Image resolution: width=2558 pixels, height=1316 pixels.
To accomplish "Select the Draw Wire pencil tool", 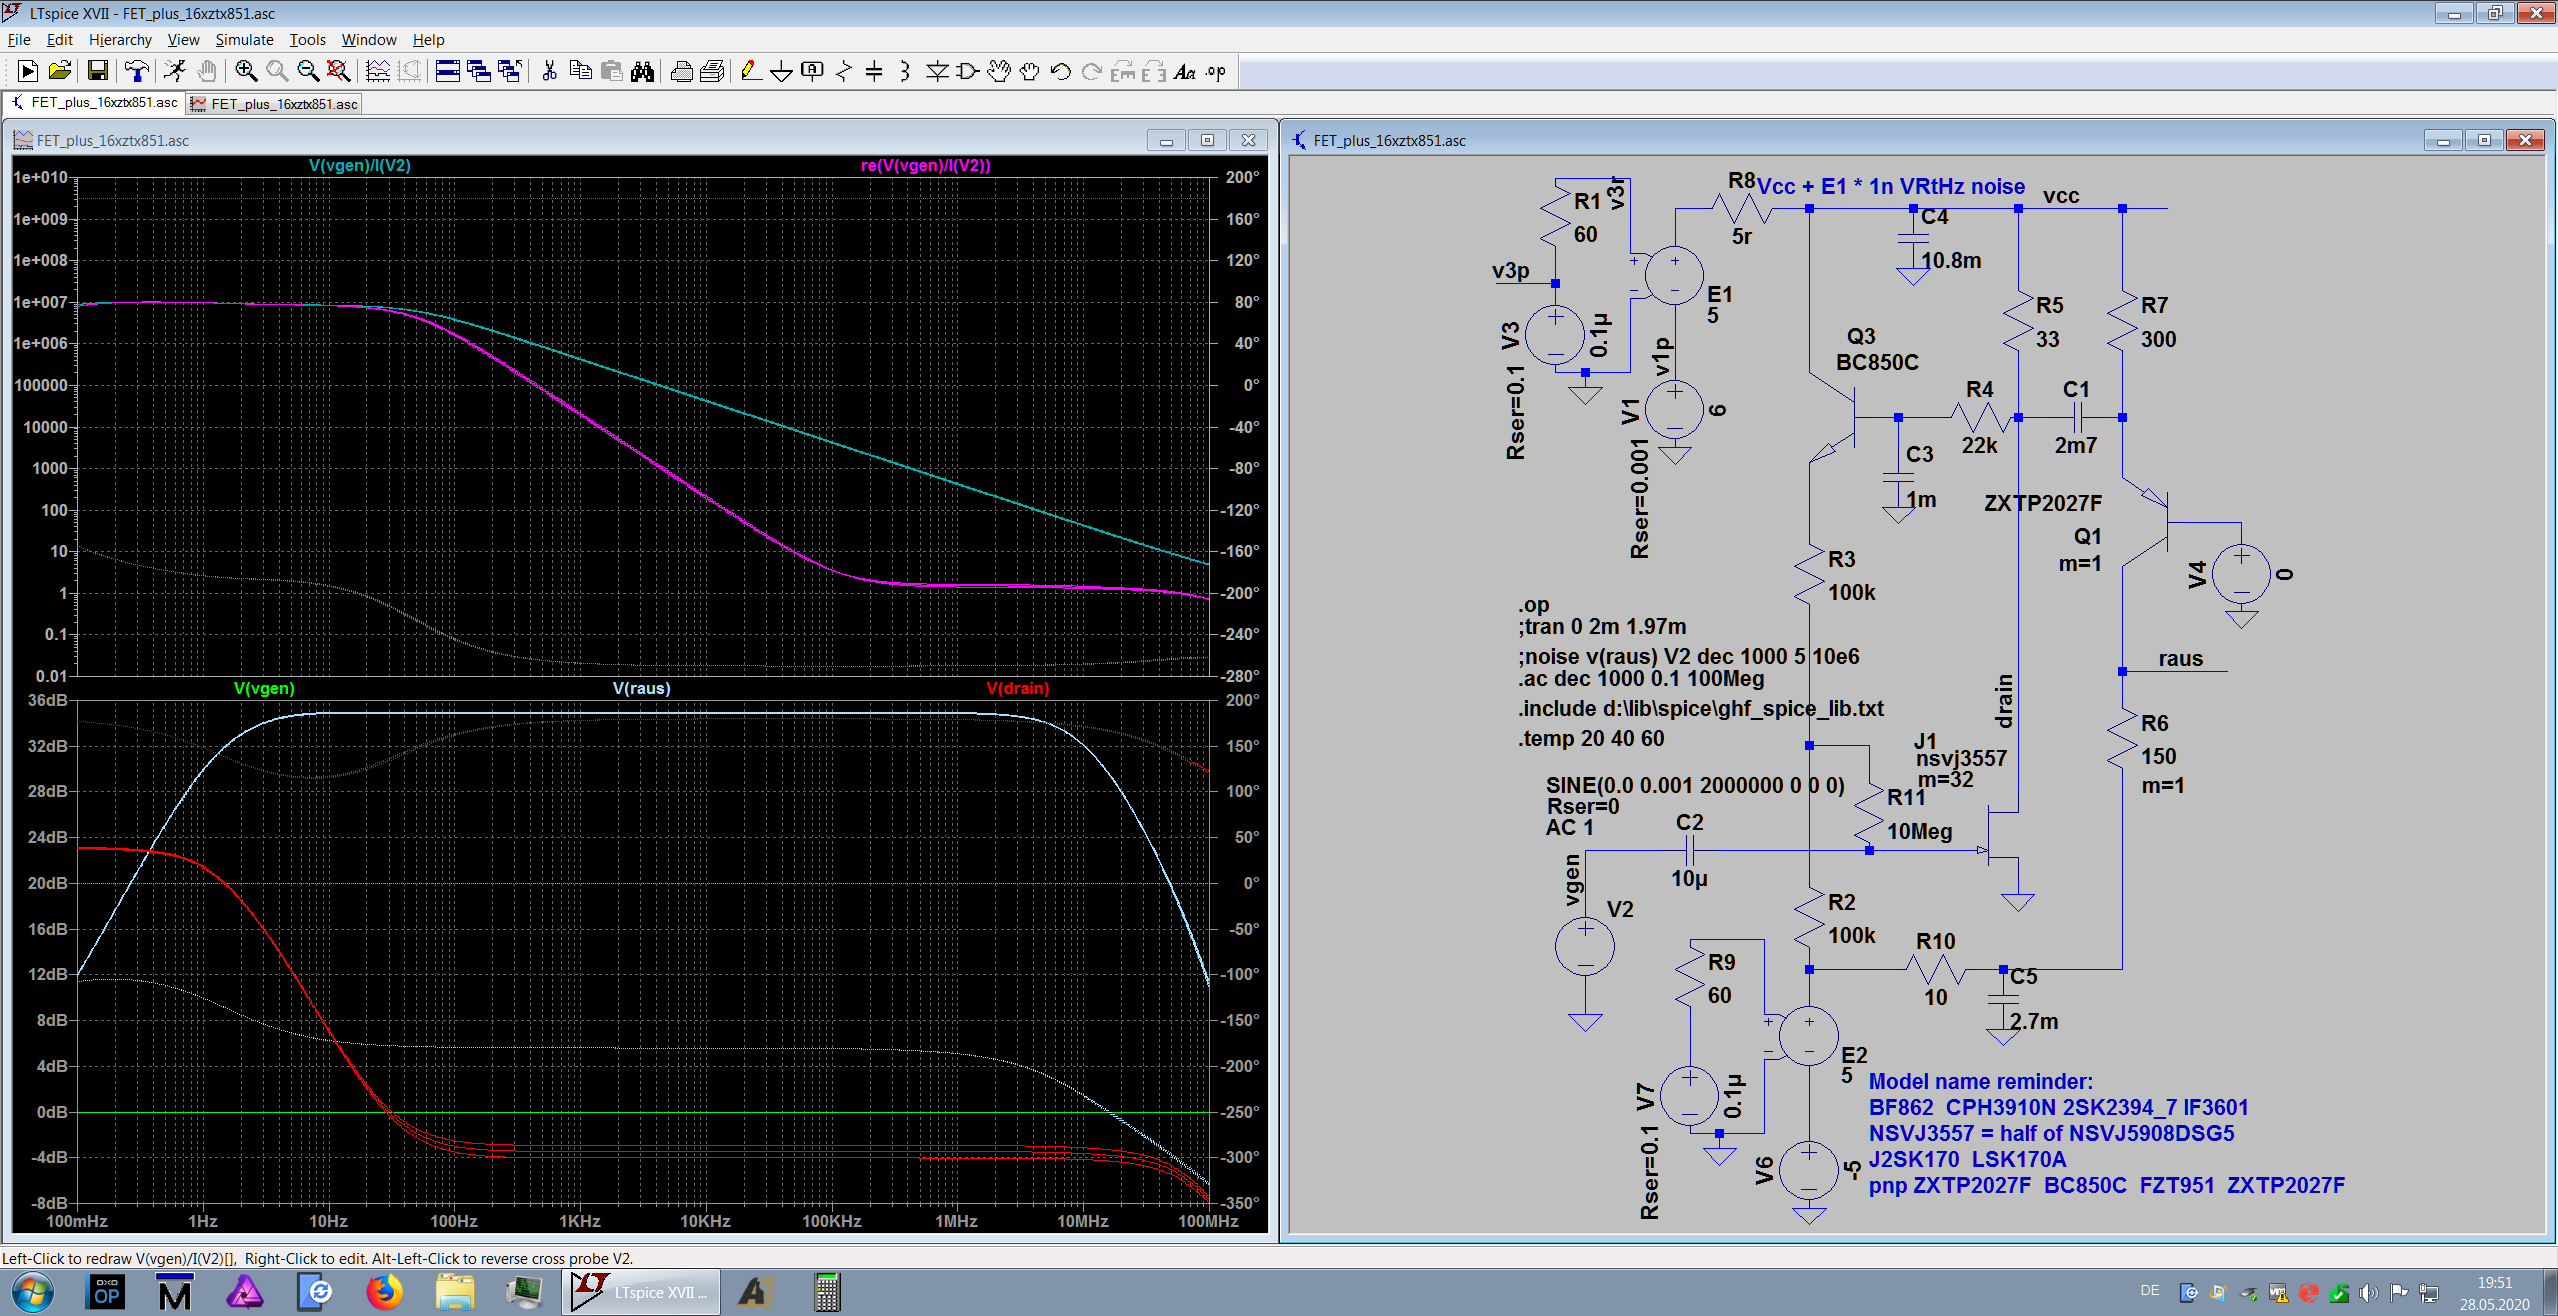I will pyautogui.click(x=750, y=71).
